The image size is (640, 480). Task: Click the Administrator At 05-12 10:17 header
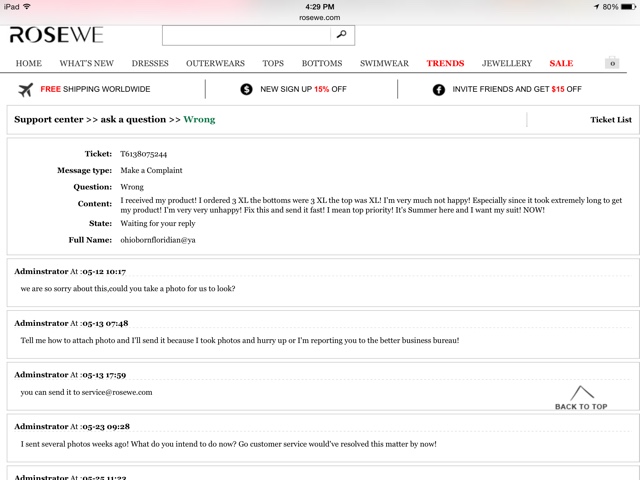coord(70,271)
